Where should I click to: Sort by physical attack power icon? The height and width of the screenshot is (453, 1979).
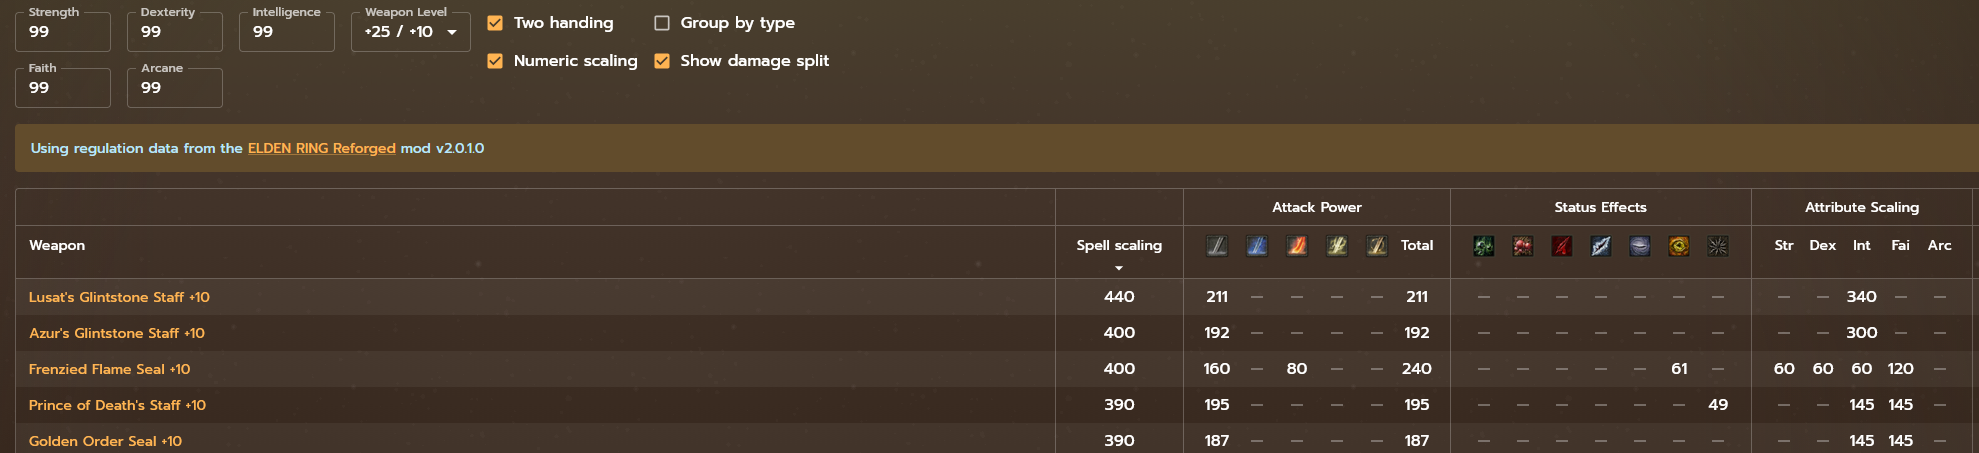(1216, 246)
